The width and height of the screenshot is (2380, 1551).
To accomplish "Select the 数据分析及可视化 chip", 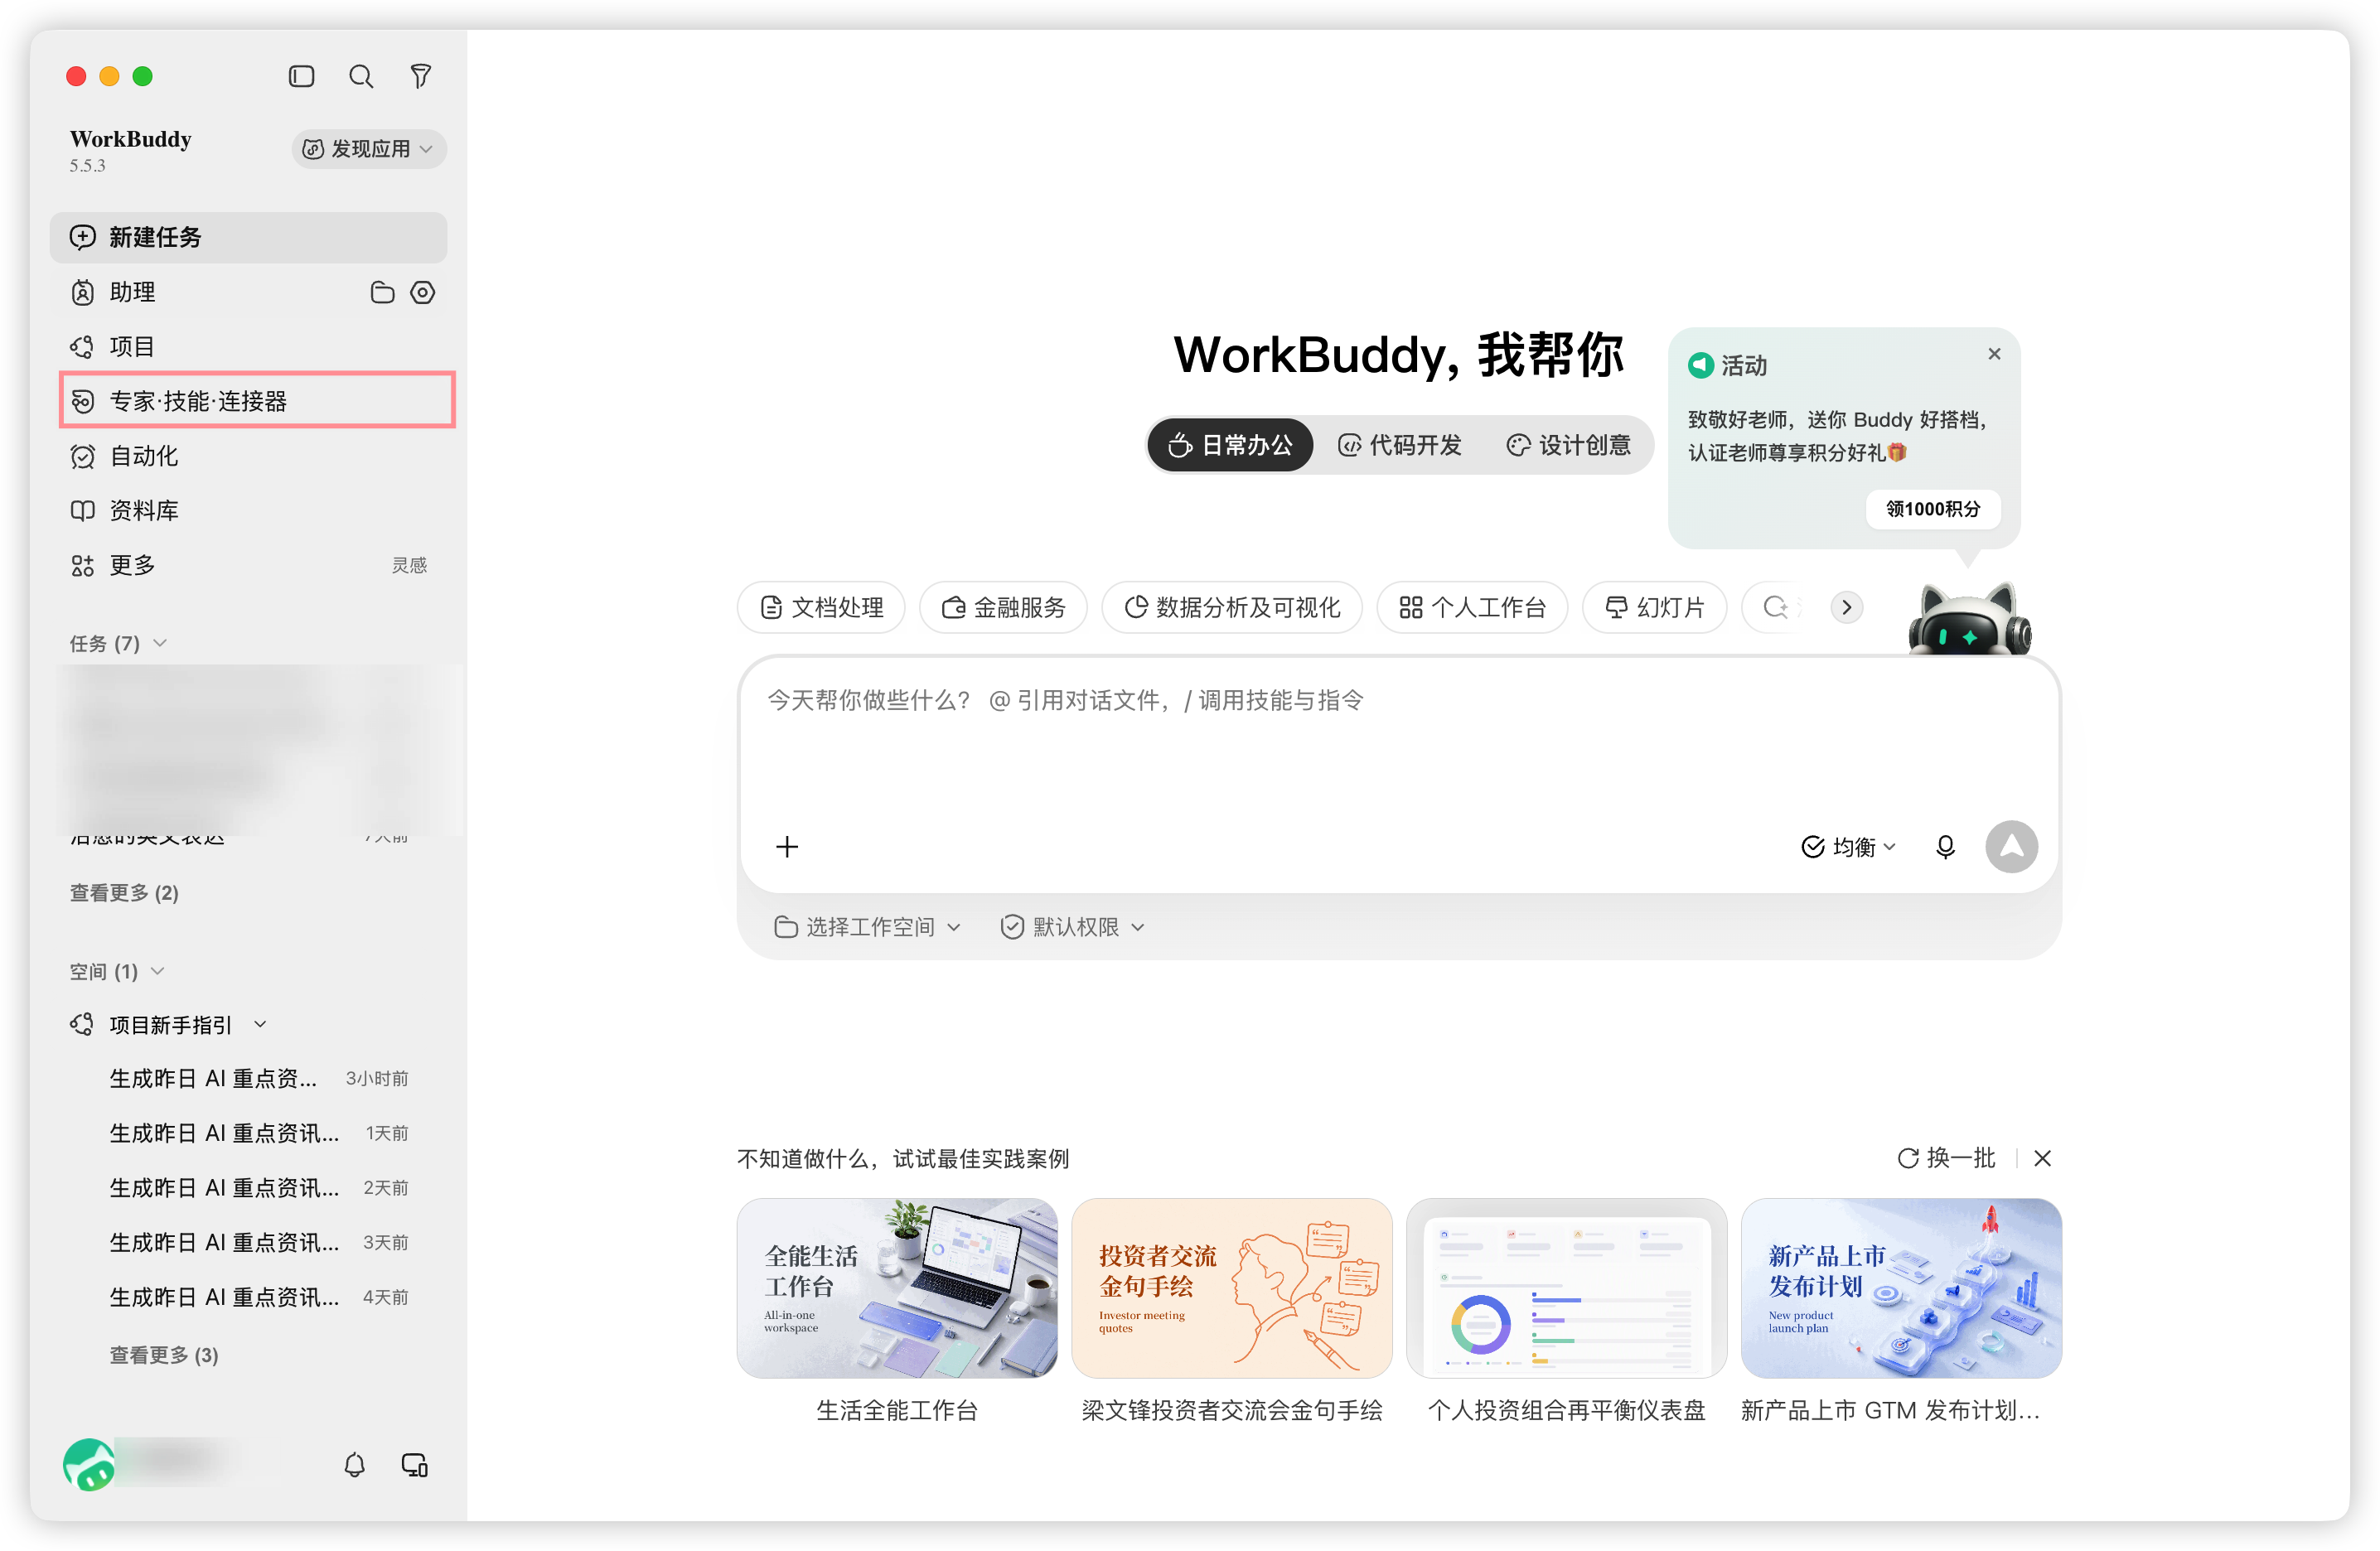I will pyautogui.click(x=1231, y=607).
